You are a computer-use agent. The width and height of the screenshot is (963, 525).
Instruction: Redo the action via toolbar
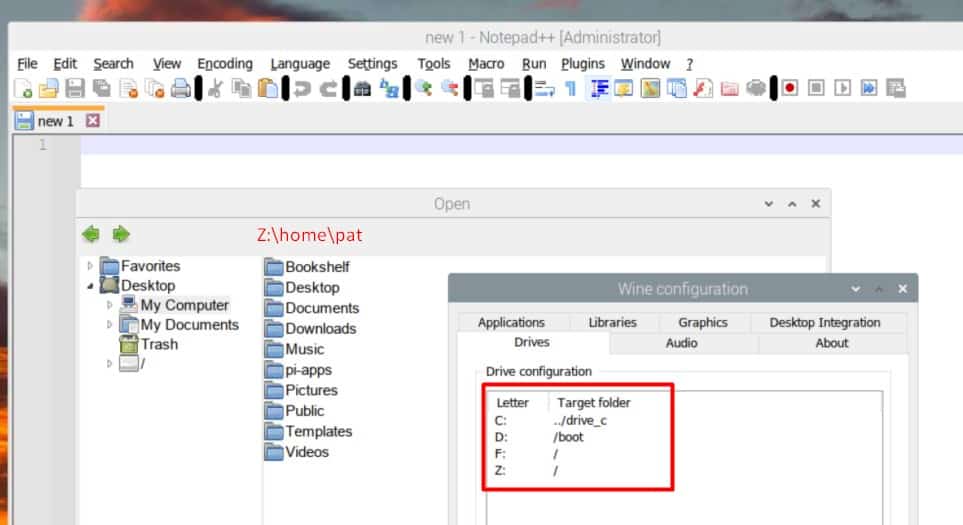point(328,88)
